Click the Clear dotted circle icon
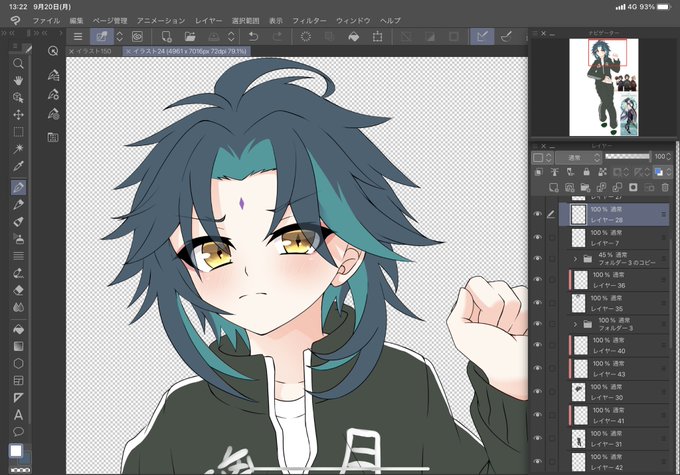The width and height of the screenshot is (680, 475). pyautogui.click(x=306, y=37)
